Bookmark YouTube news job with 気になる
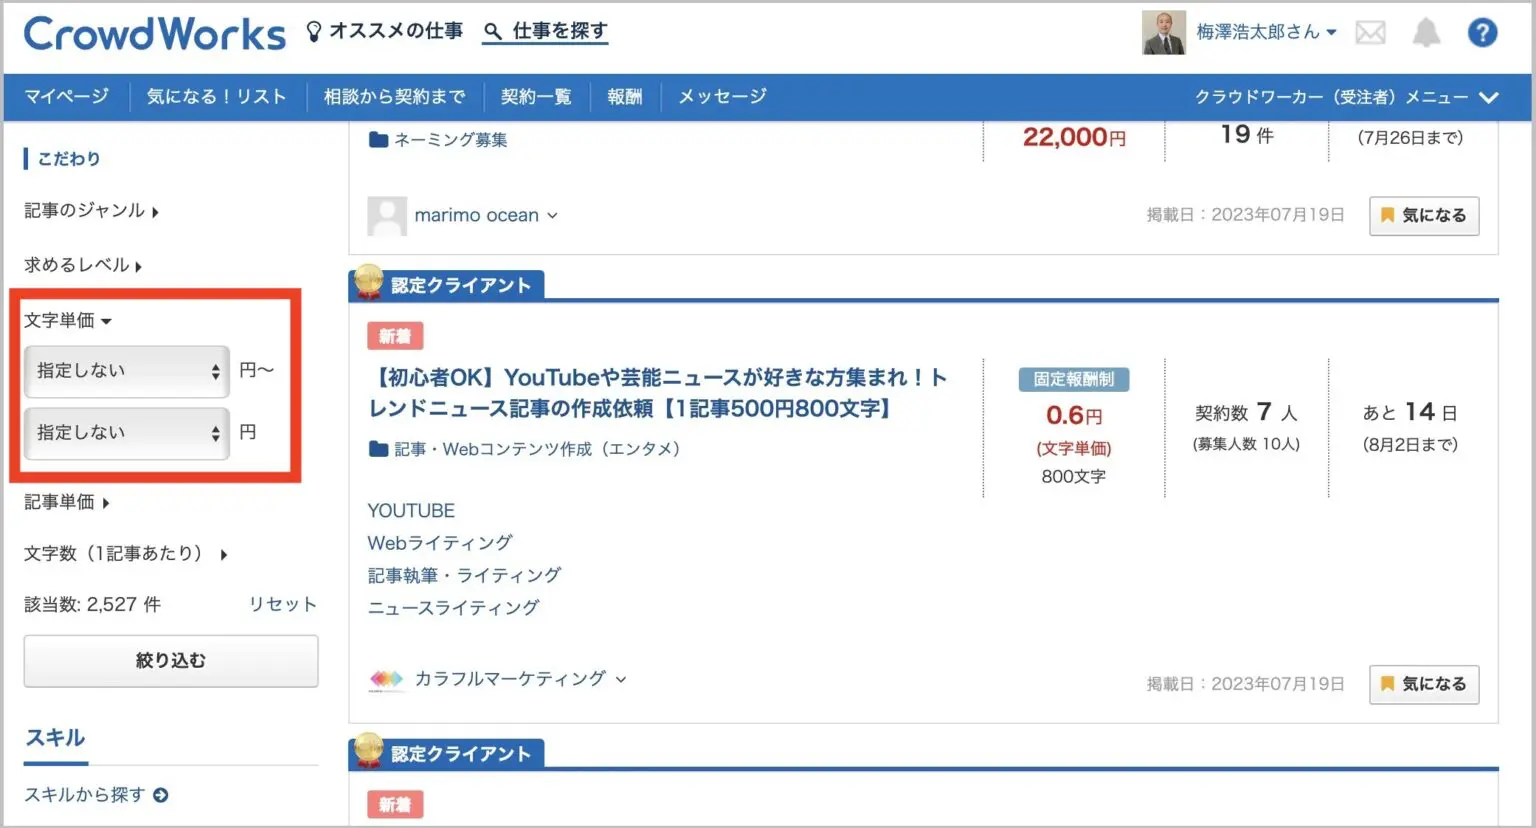Screen dimensions: 1536x828 (x=1423, y=684)
